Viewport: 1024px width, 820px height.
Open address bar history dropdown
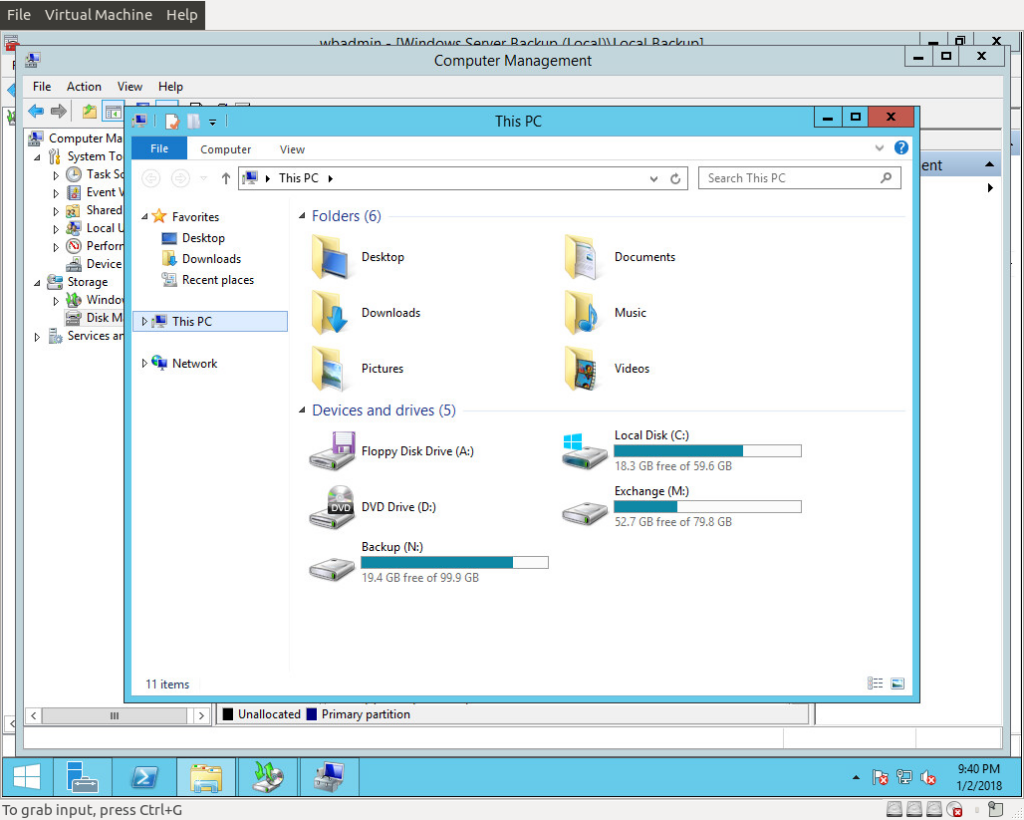pyautogui.click(x=654, y=178)
